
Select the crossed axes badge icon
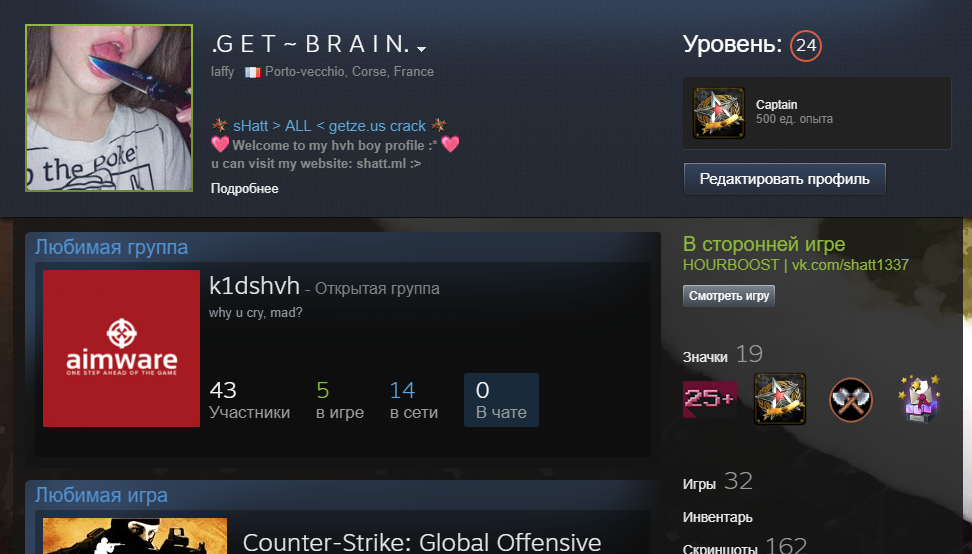point(850,400)
